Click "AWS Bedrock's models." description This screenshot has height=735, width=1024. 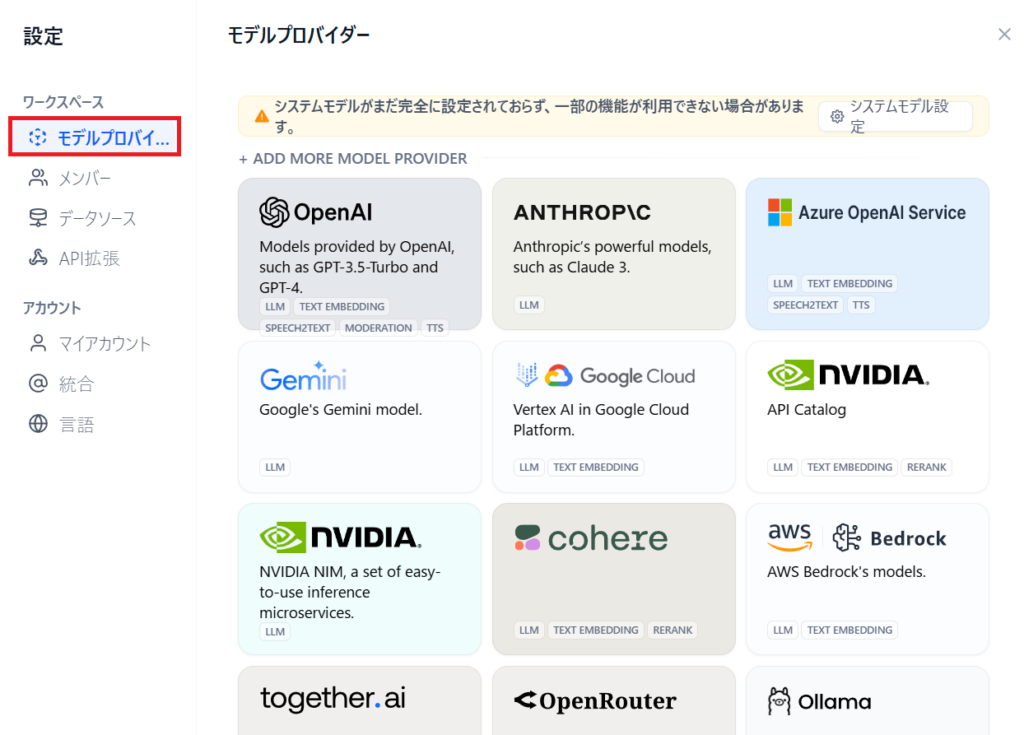pos(846,572)
